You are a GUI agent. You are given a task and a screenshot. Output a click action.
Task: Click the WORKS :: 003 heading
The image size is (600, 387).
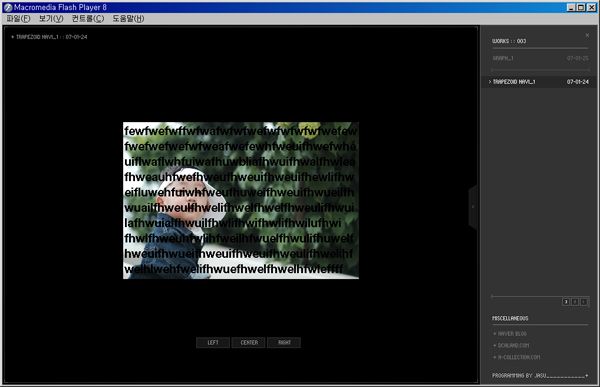[509, 41]
